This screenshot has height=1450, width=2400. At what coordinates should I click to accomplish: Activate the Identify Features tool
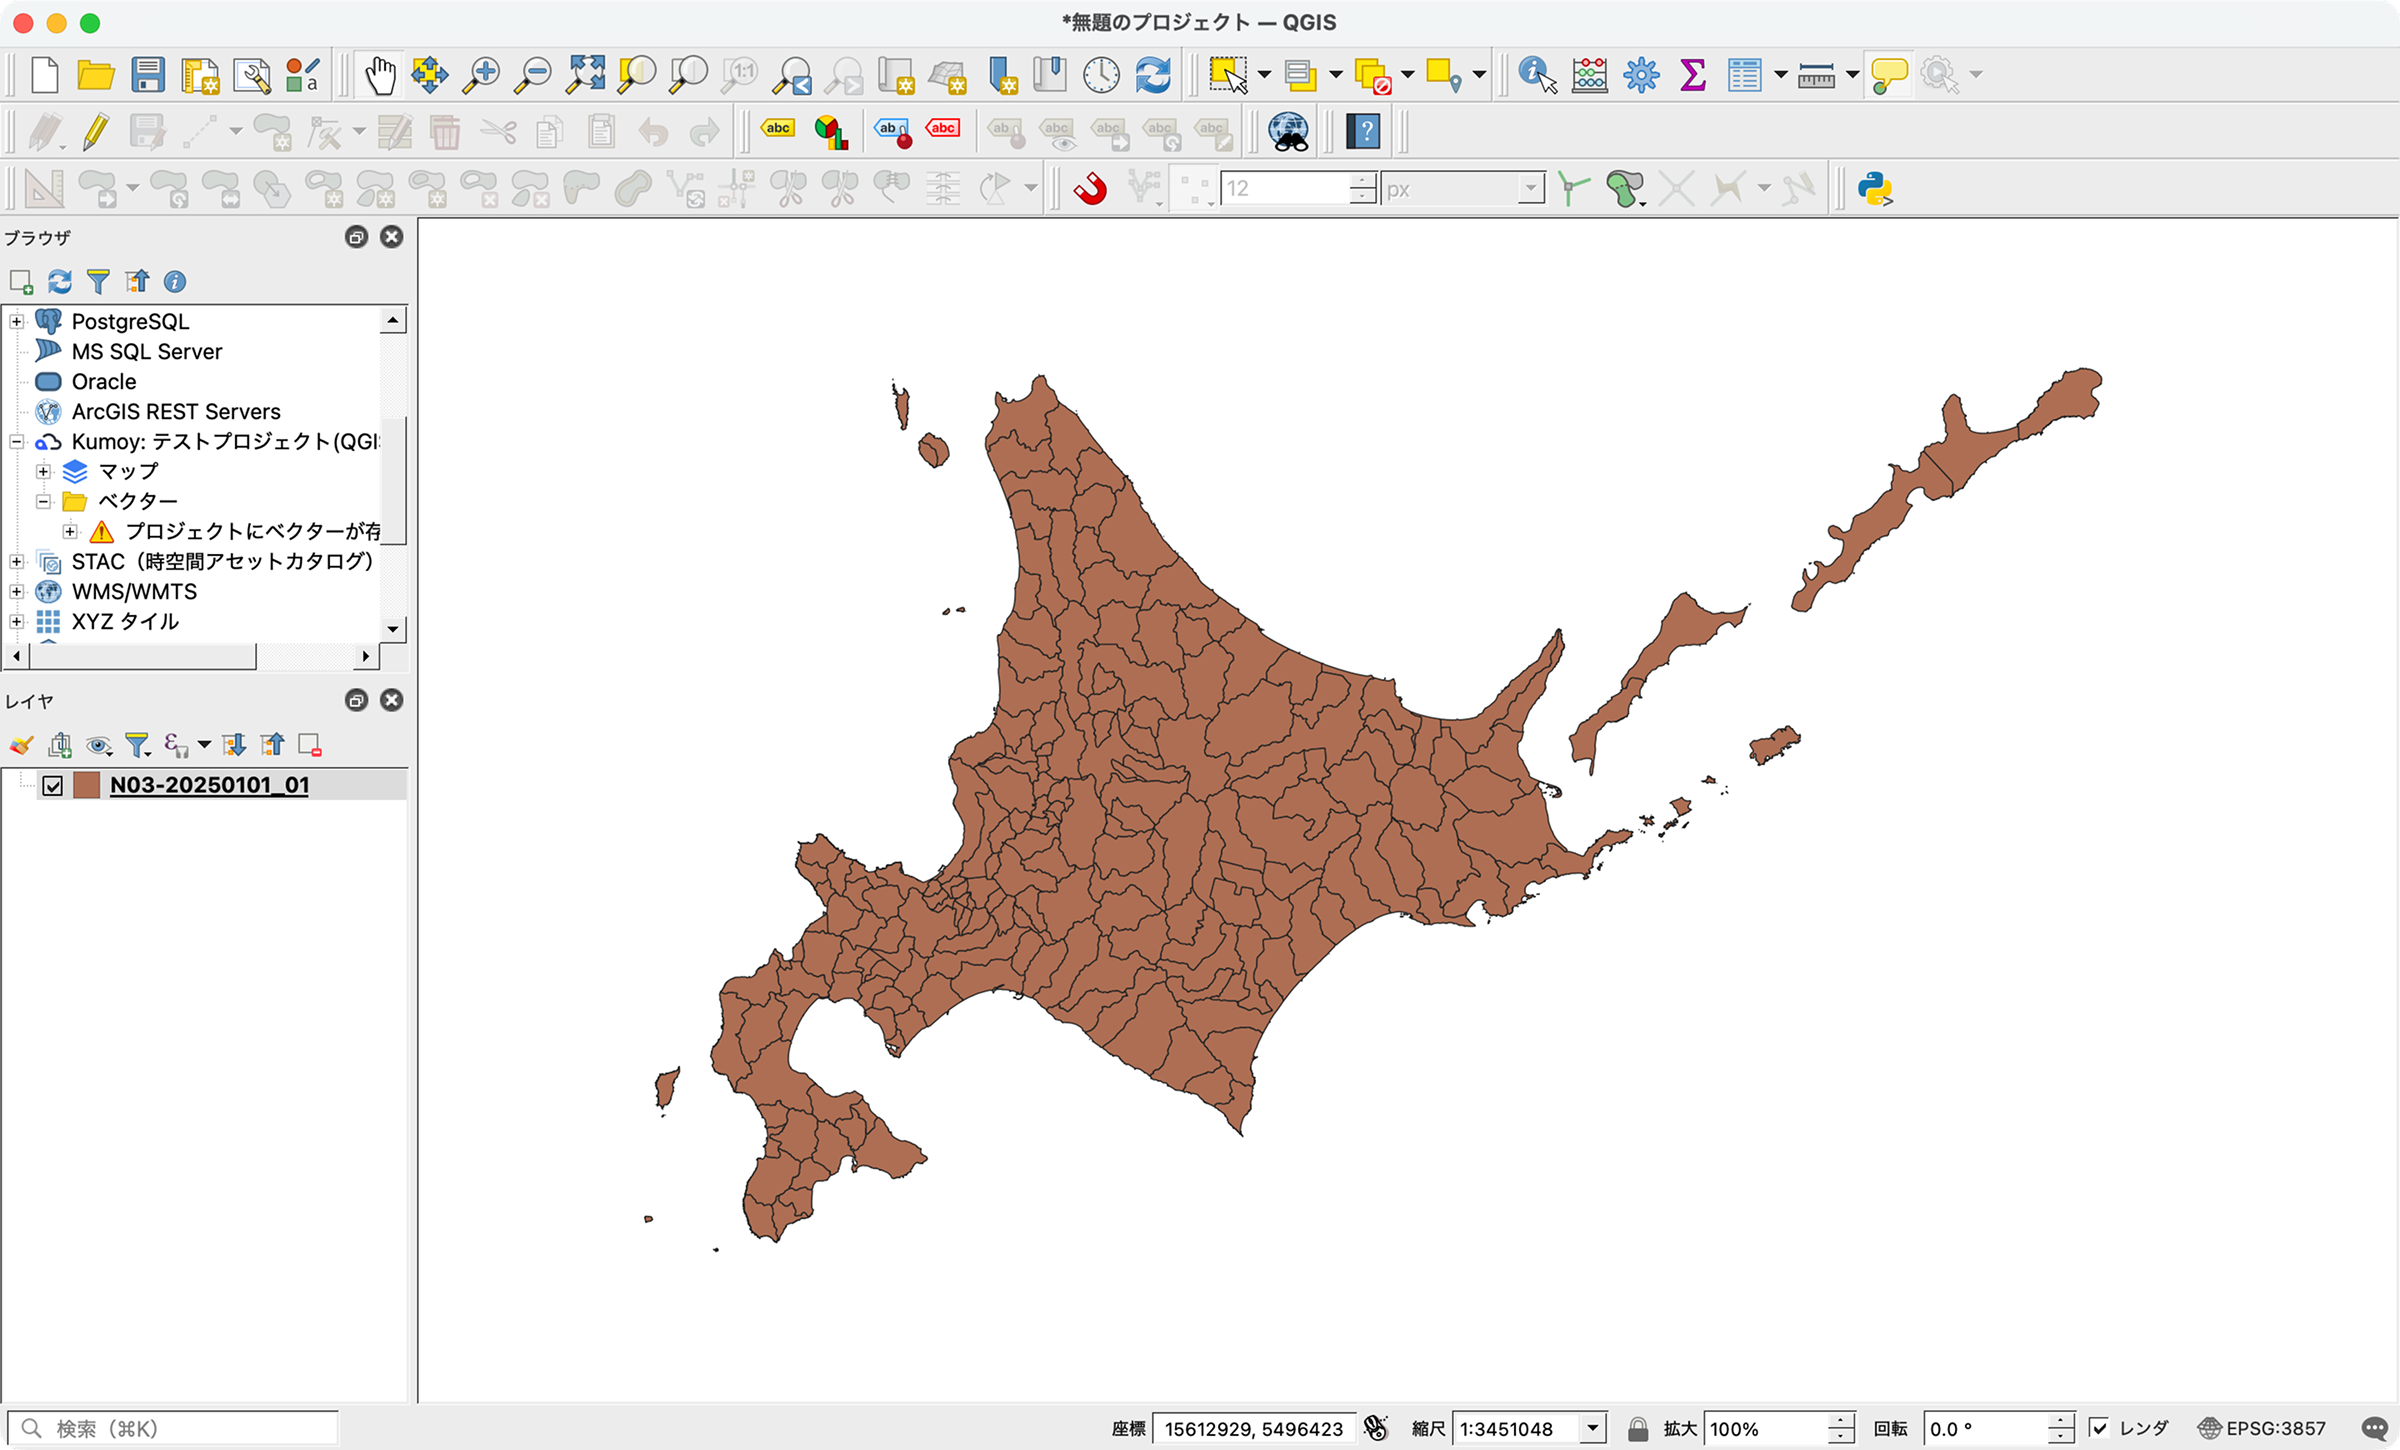tap(1536, 74)
